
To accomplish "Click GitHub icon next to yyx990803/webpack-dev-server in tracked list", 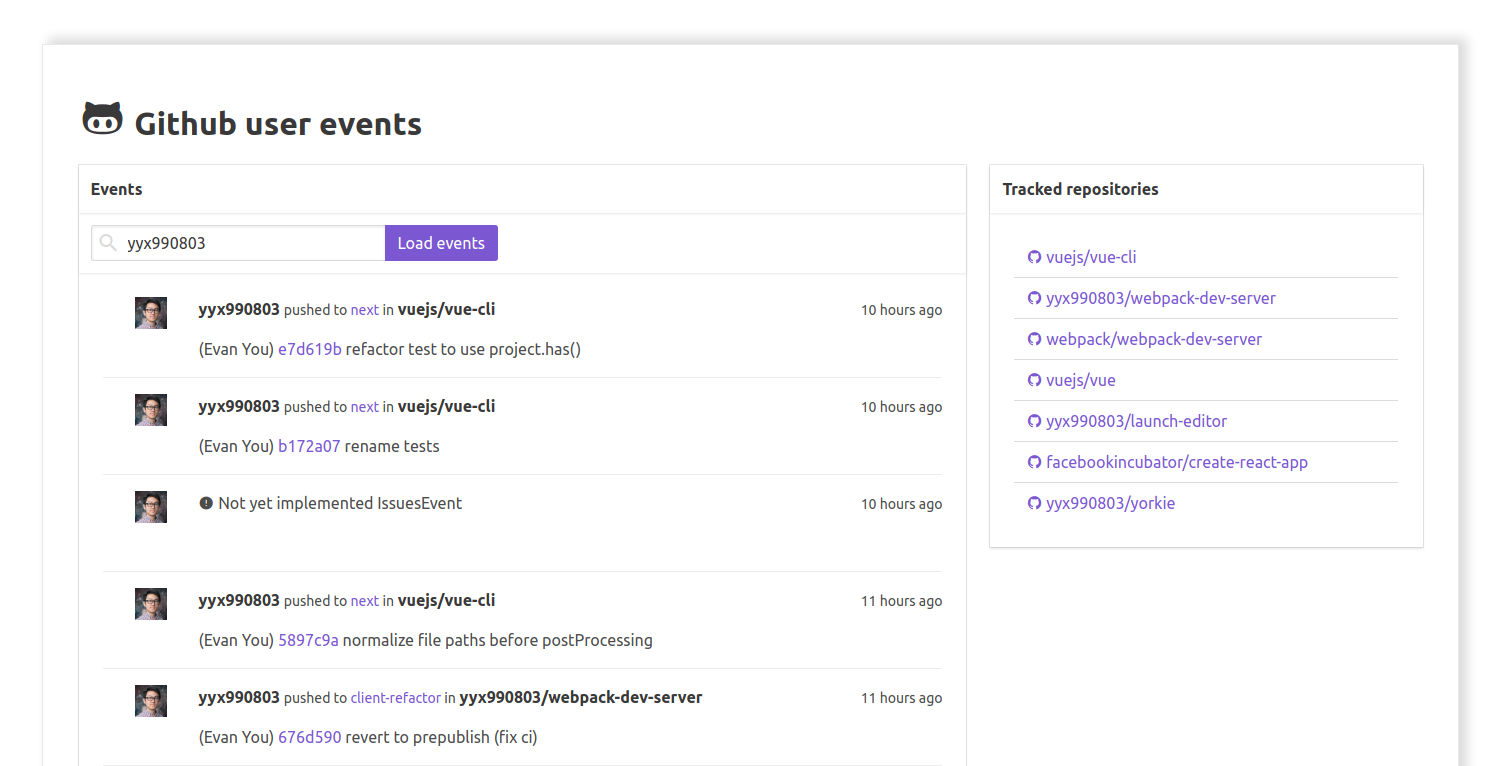I will (x=1035, y=298).
